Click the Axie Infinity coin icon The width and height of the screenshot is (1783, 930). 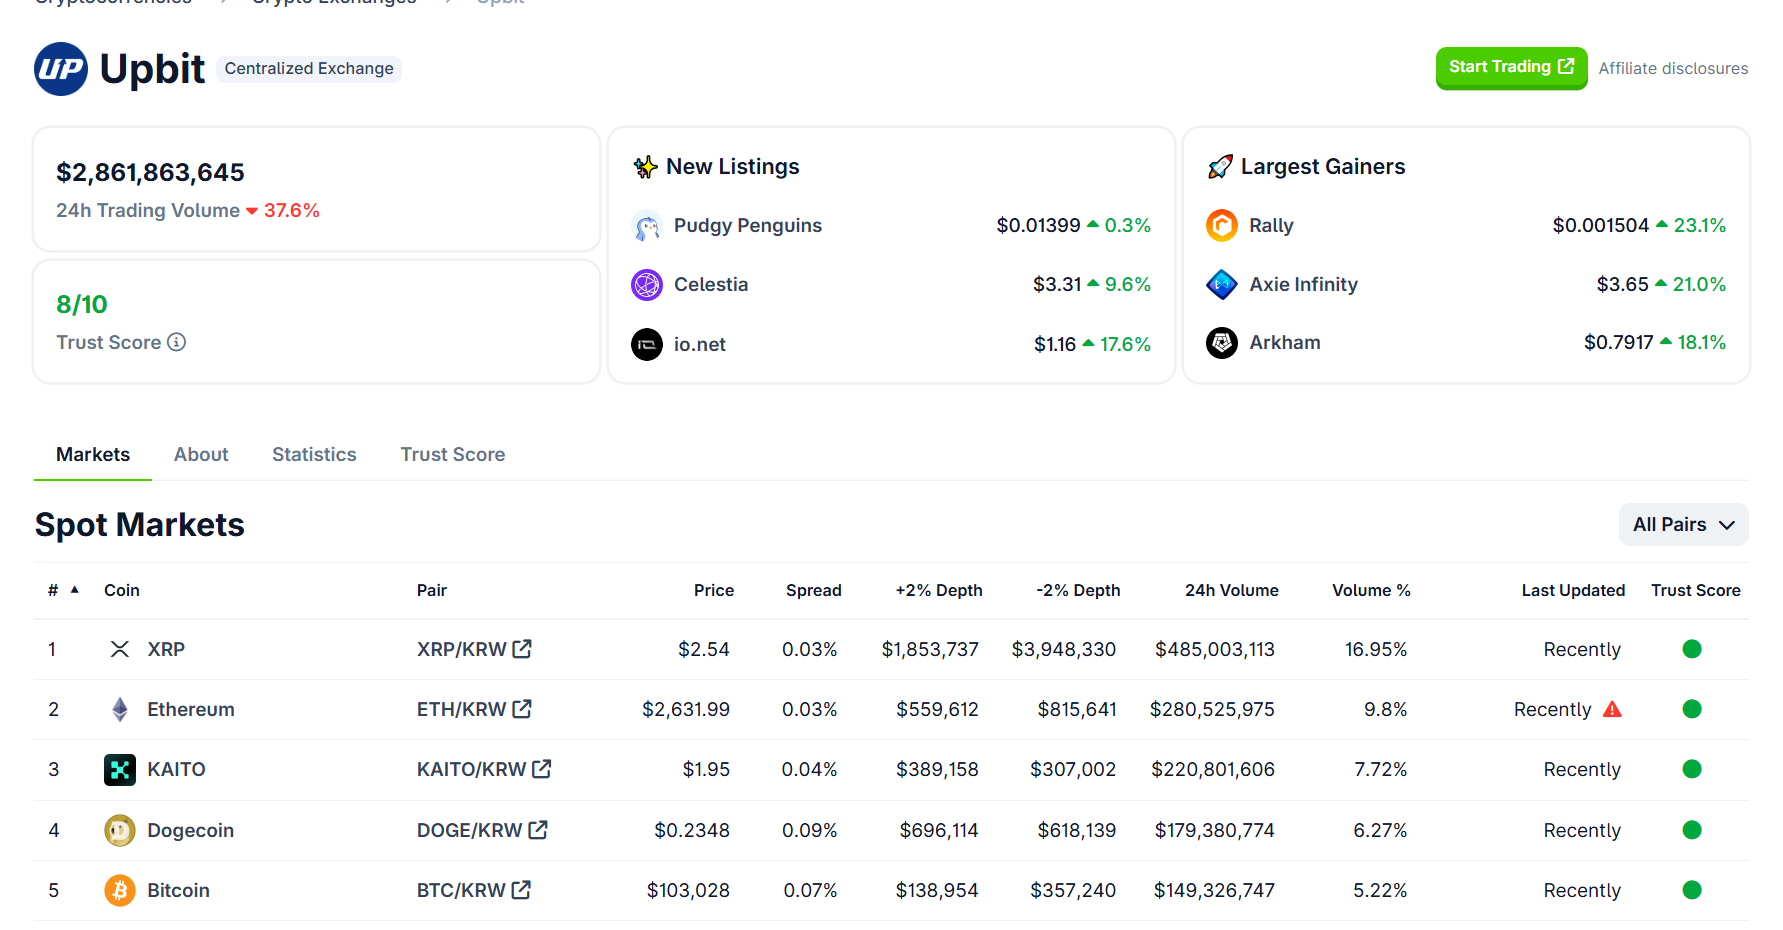tap(1222, 285)
